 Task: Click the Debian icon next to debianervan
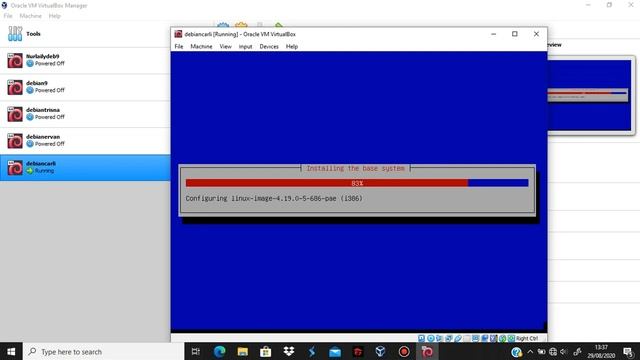15,141
